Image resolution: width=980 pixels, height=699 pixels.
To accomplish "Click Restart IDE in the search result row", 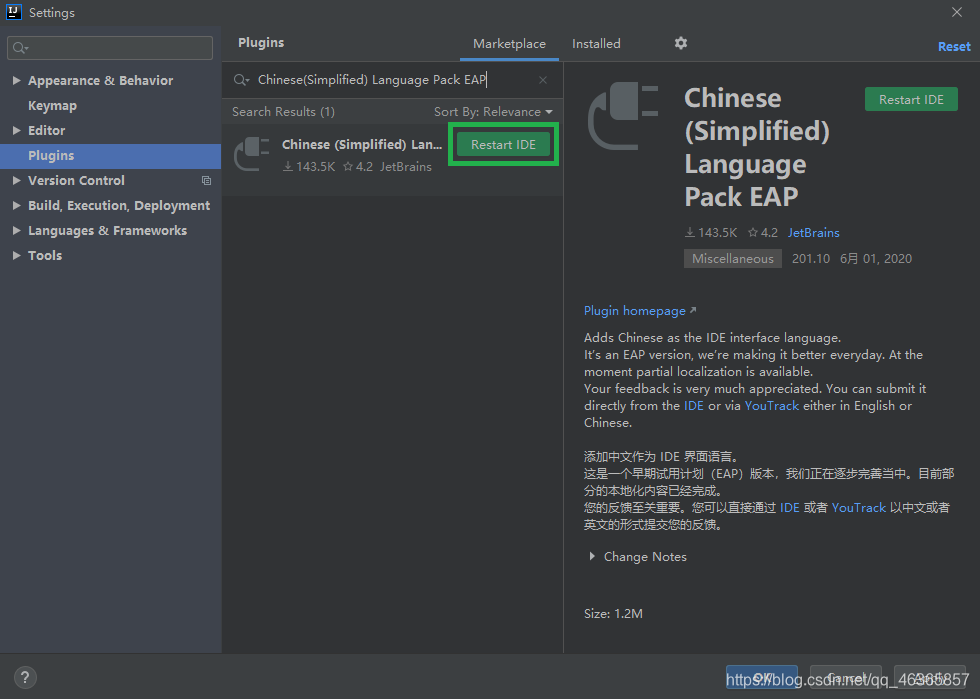I will pos(503,144).
